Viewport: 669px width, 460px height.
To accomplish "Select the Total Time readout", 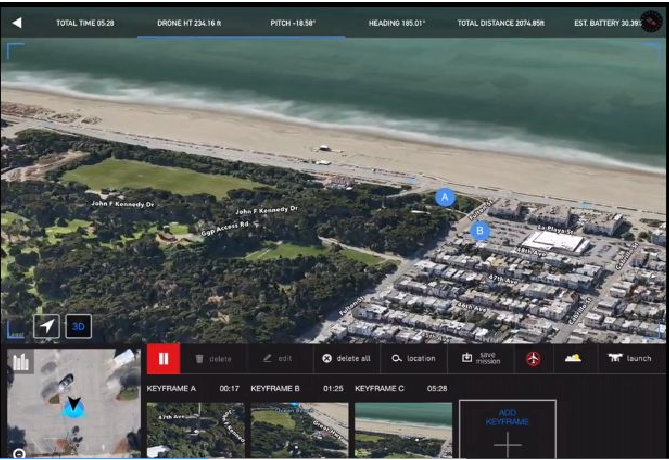I will (85, 23).
